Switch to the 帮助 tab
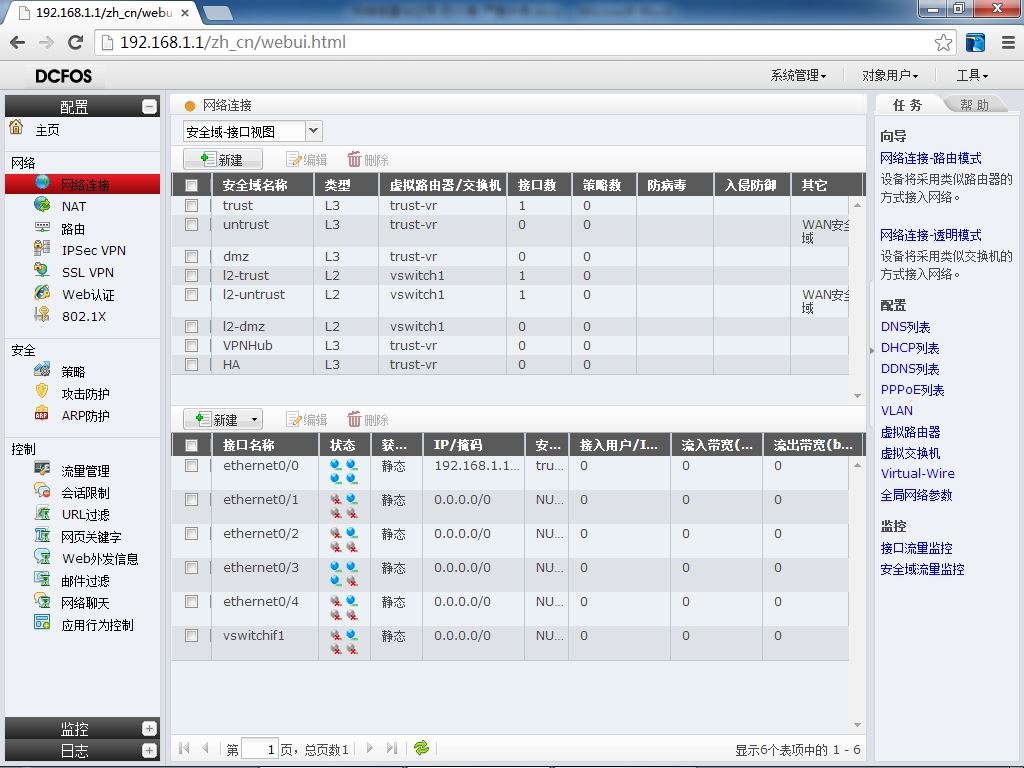1024x768 pixels. 974,105
